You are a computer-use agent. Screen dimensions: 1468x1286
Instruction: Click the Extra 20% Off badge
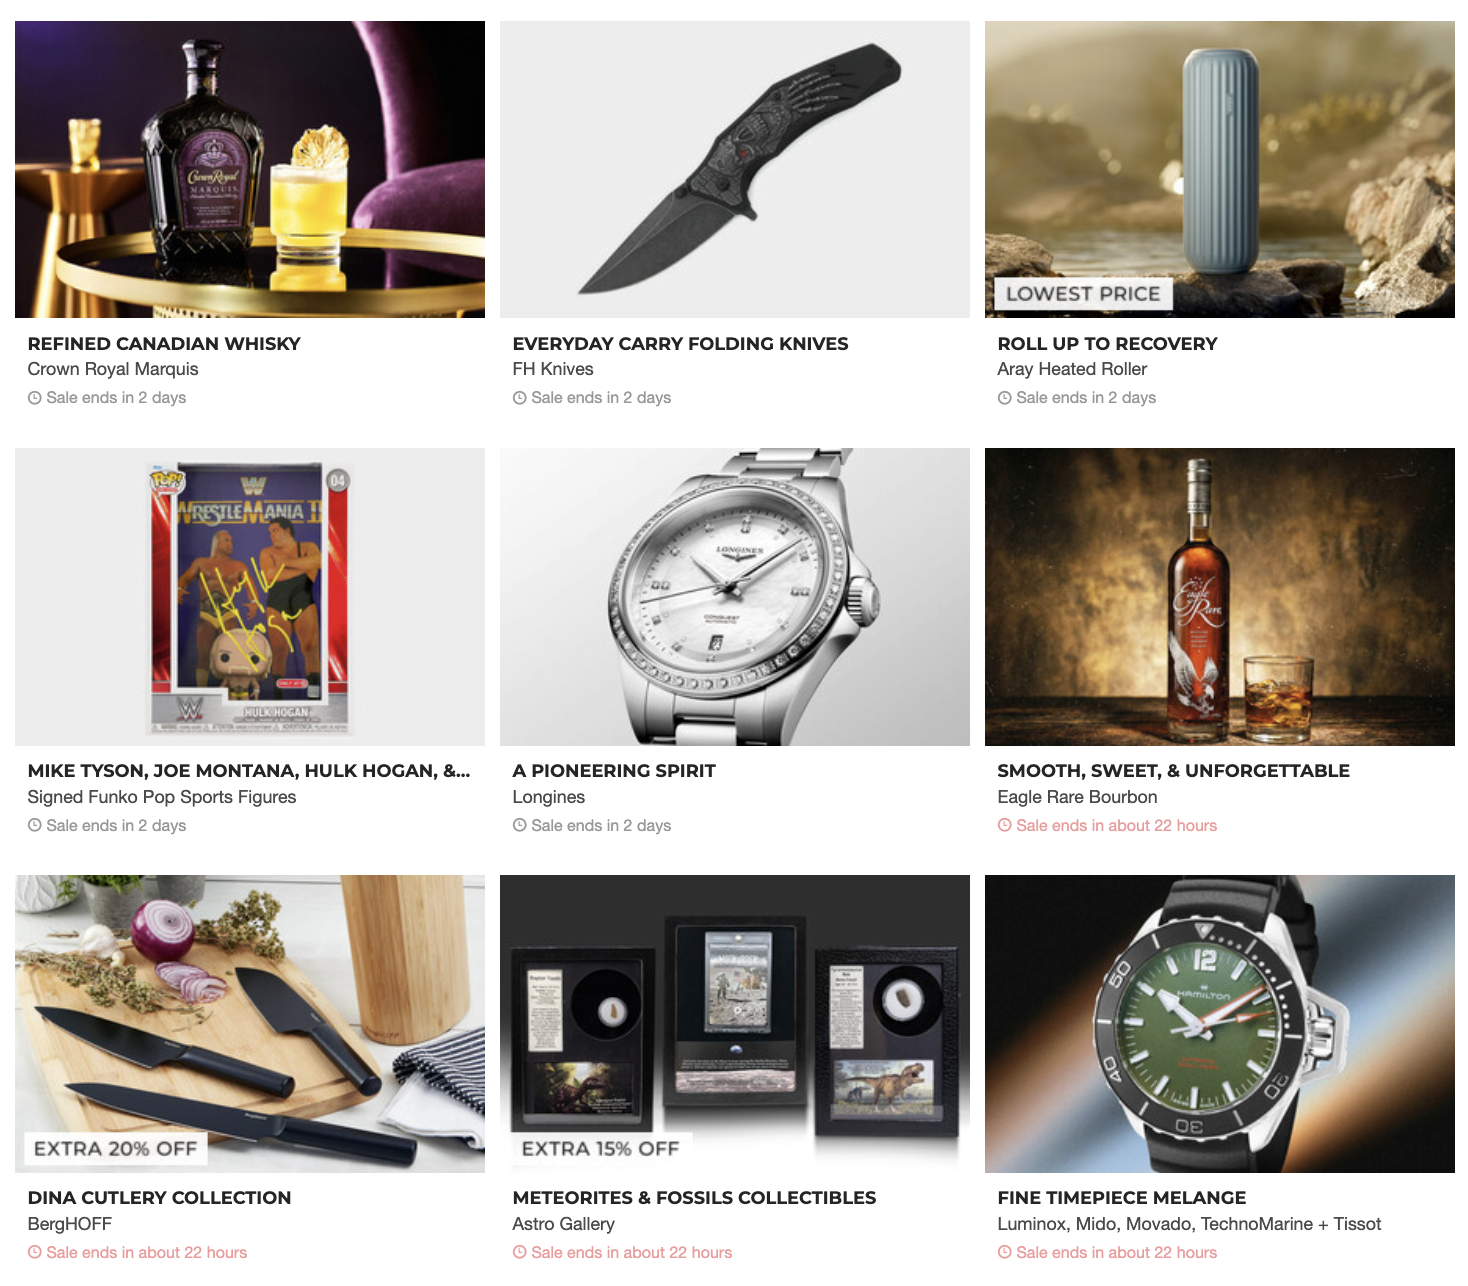tap(116, 1149)
